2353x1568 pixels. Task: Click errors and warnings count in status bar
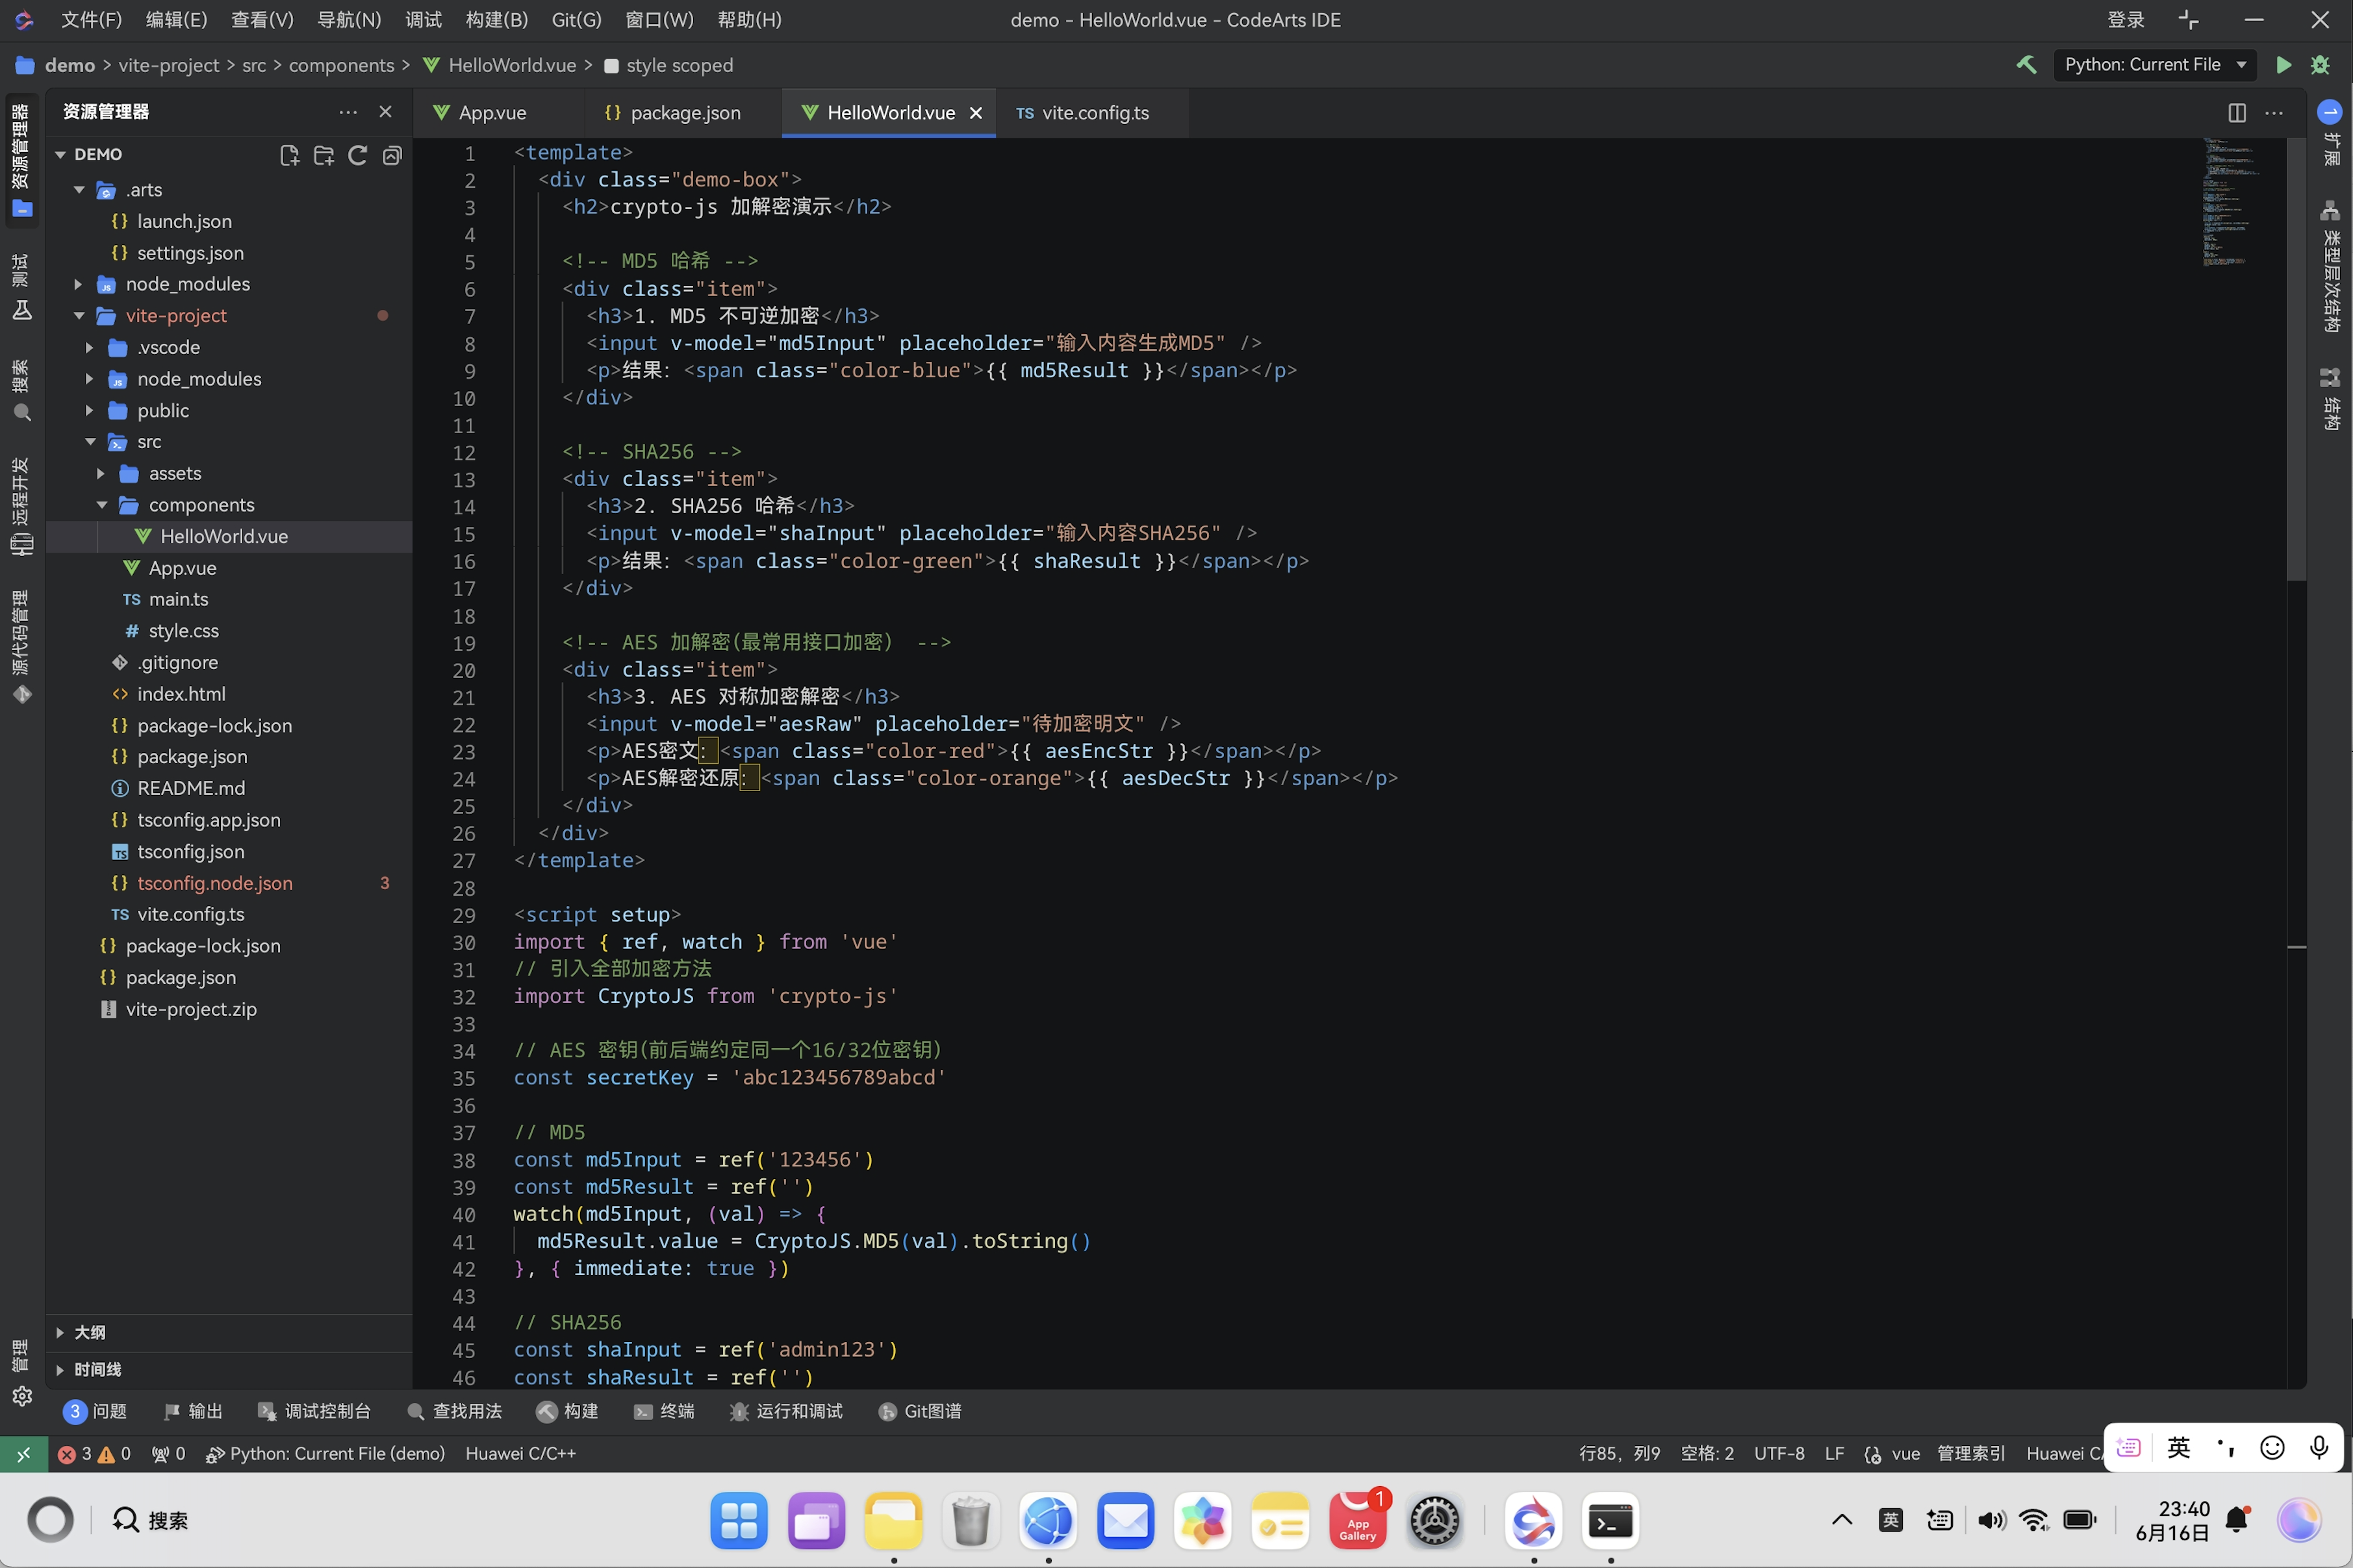(94, 1454)
